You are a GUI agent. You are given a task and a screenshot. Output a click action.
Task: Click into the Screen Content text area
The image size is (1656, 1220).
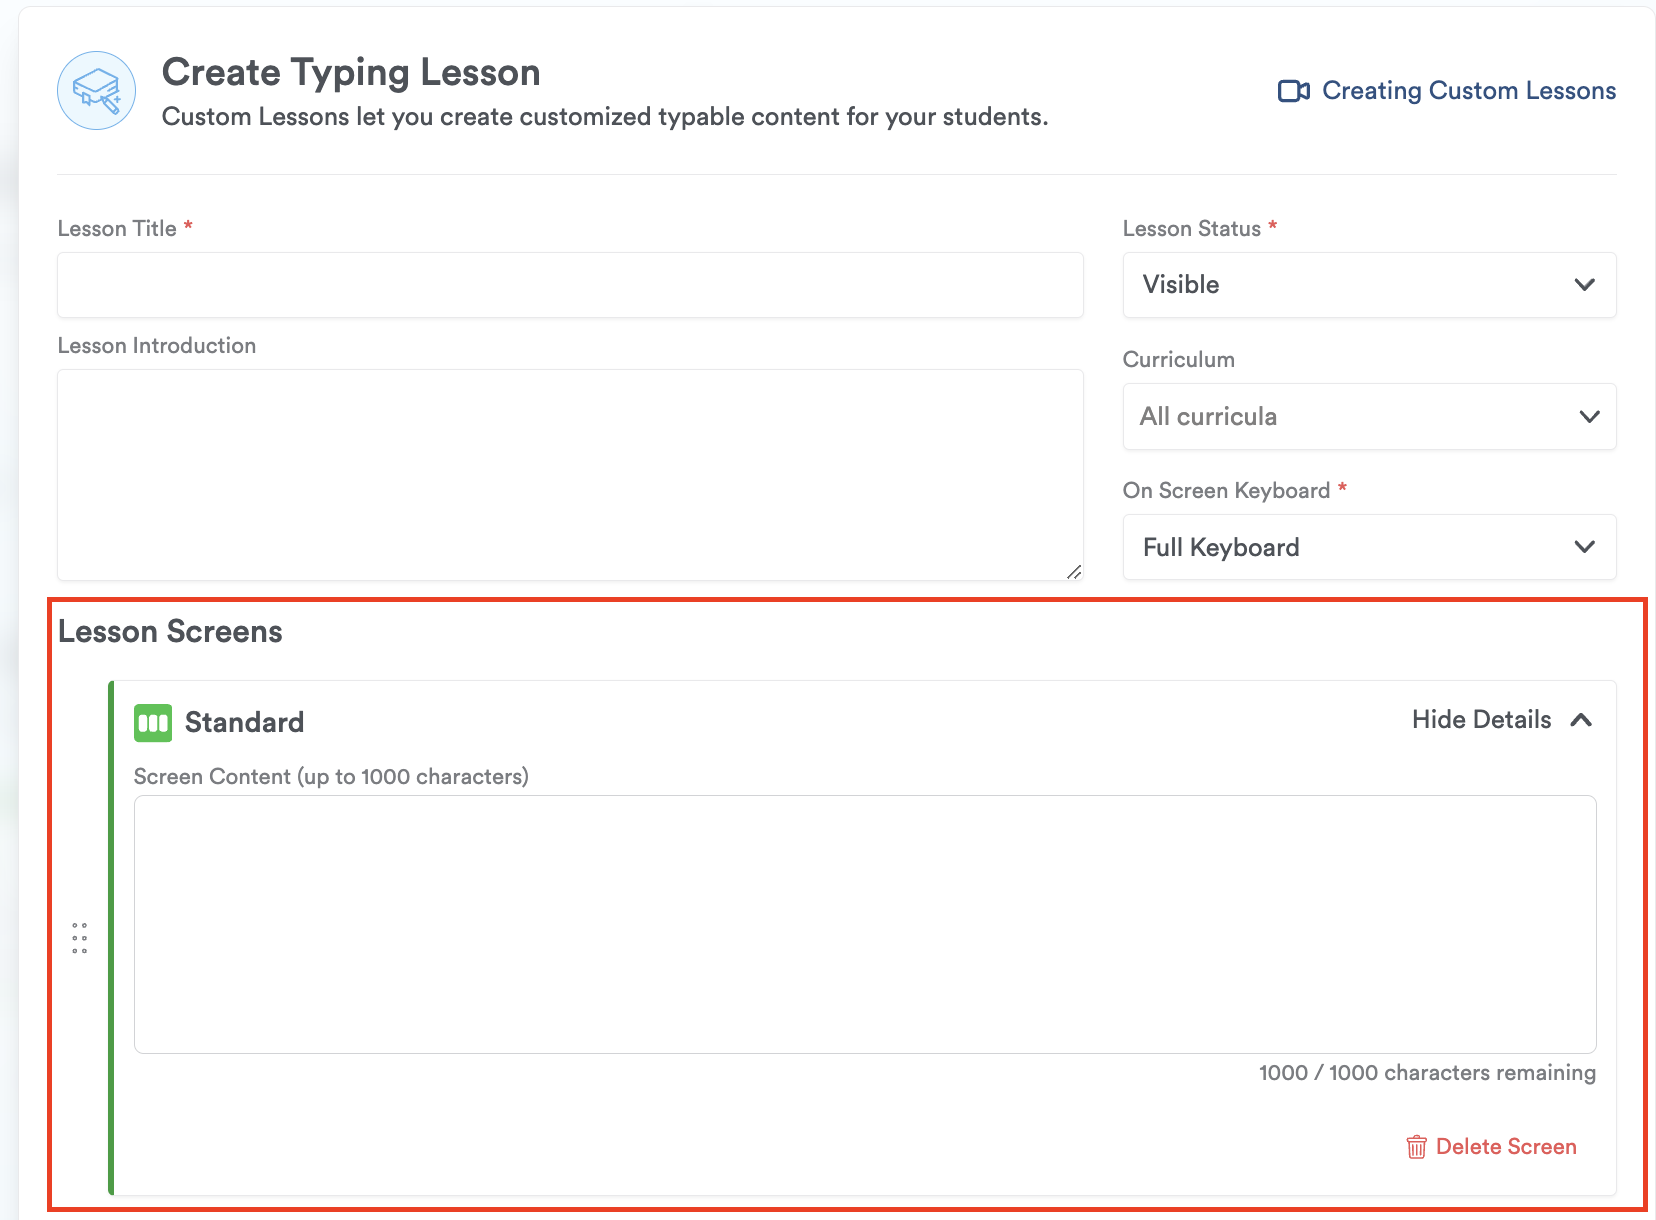click(x=864, y=924)
